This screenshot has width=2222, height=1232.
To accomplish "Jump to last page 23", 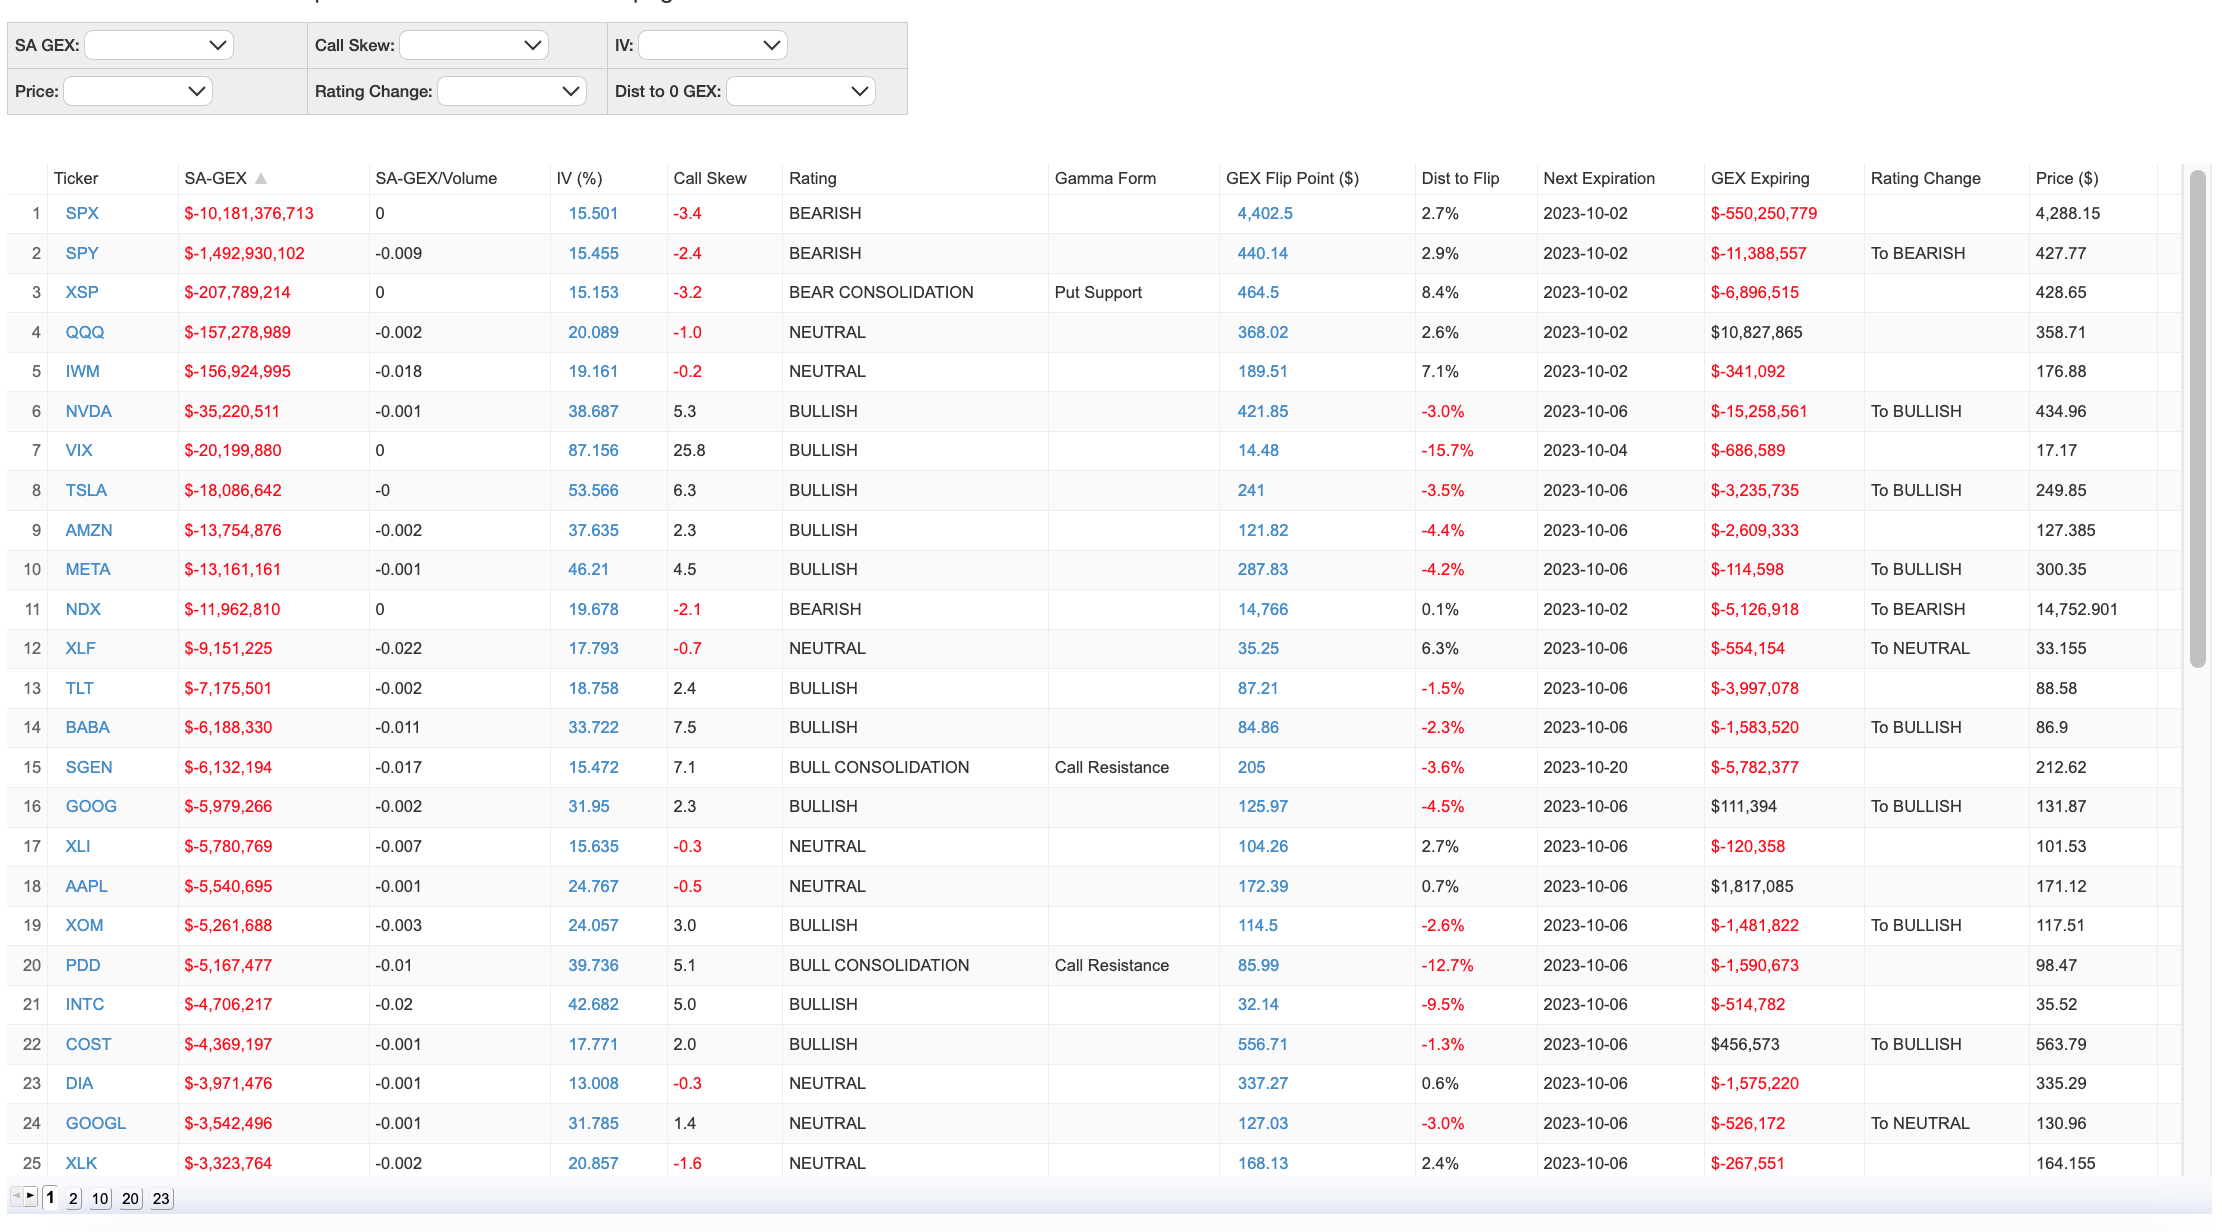I will [x=161, y=1198].
